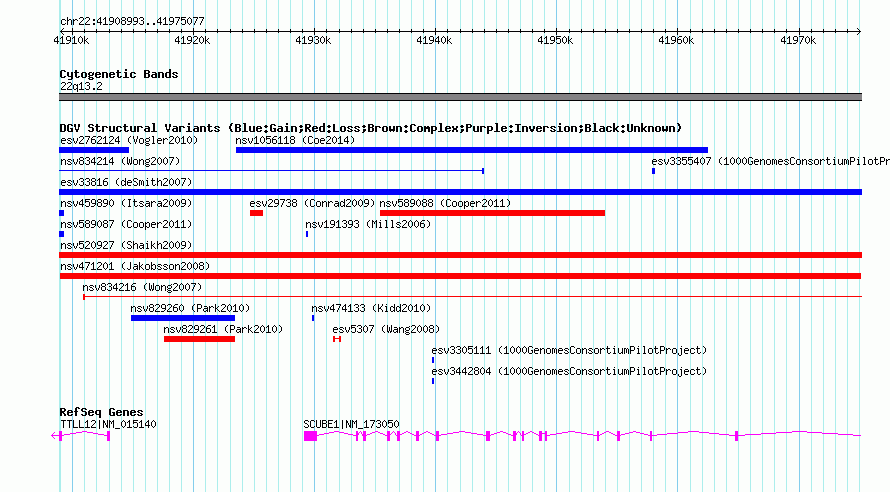Click the 41970k ruler tick label
Viewport: 890px width, 492px height.
click(x=798, y=40)
